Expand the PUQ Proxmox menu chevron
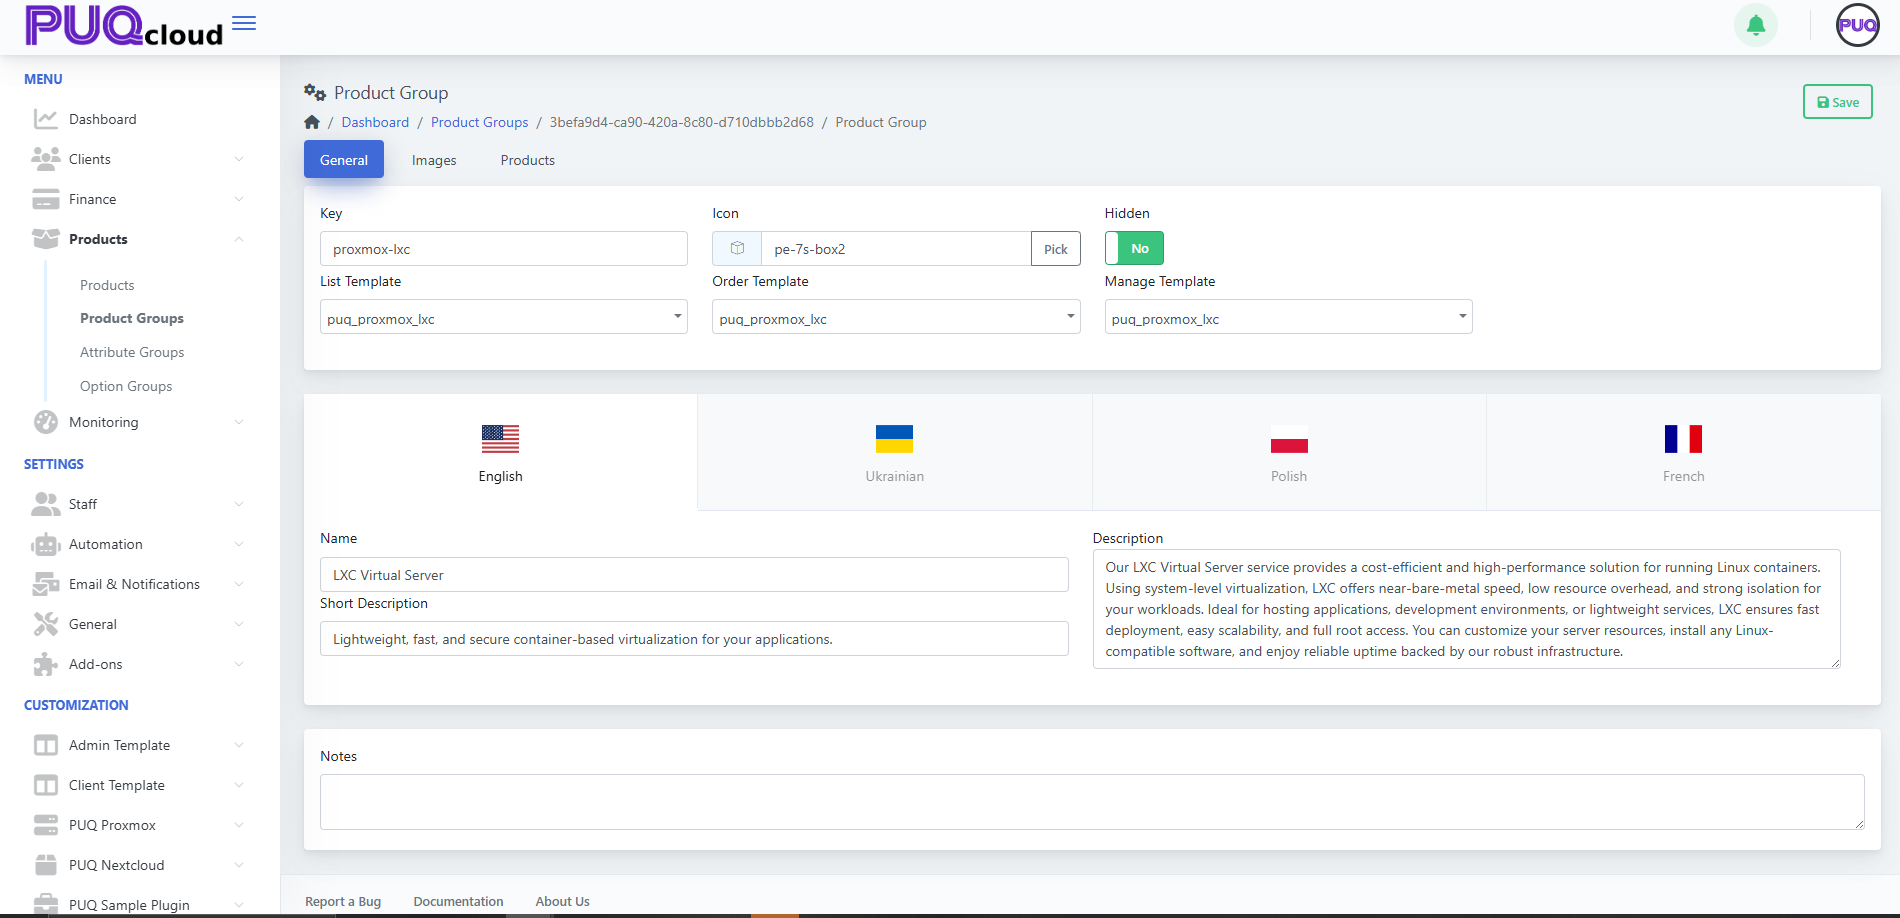 pyautogui.click(x=239, y=825)
